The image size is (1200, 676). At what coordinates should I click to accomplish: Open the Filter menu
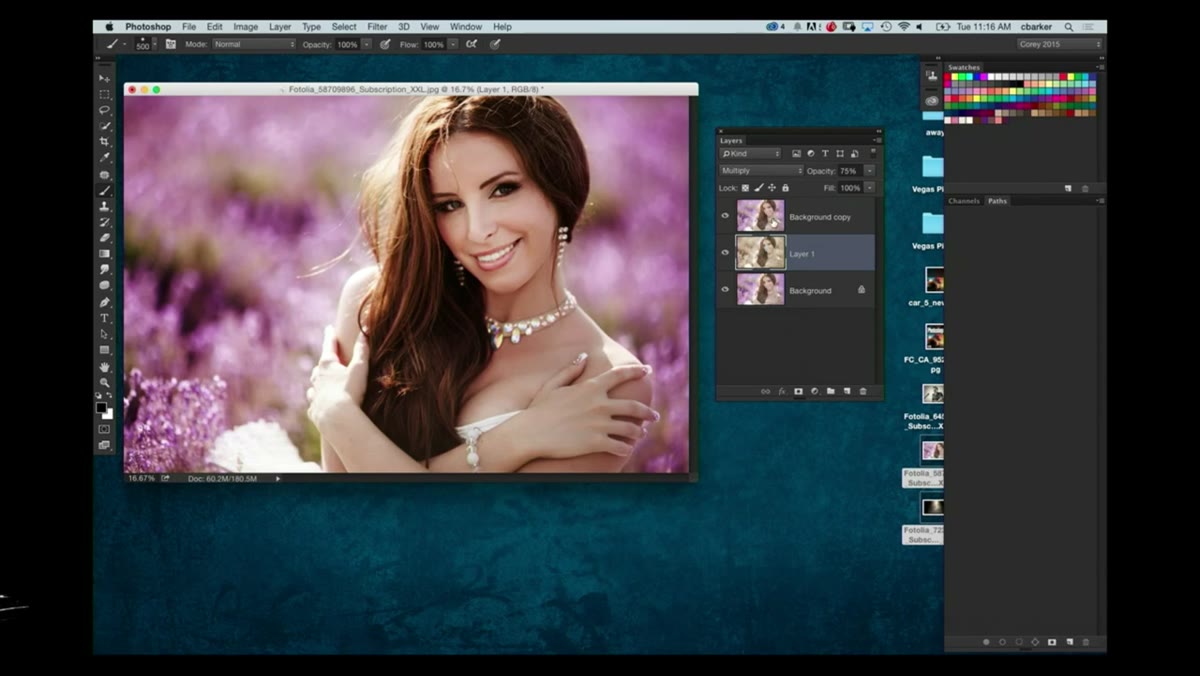377,27
